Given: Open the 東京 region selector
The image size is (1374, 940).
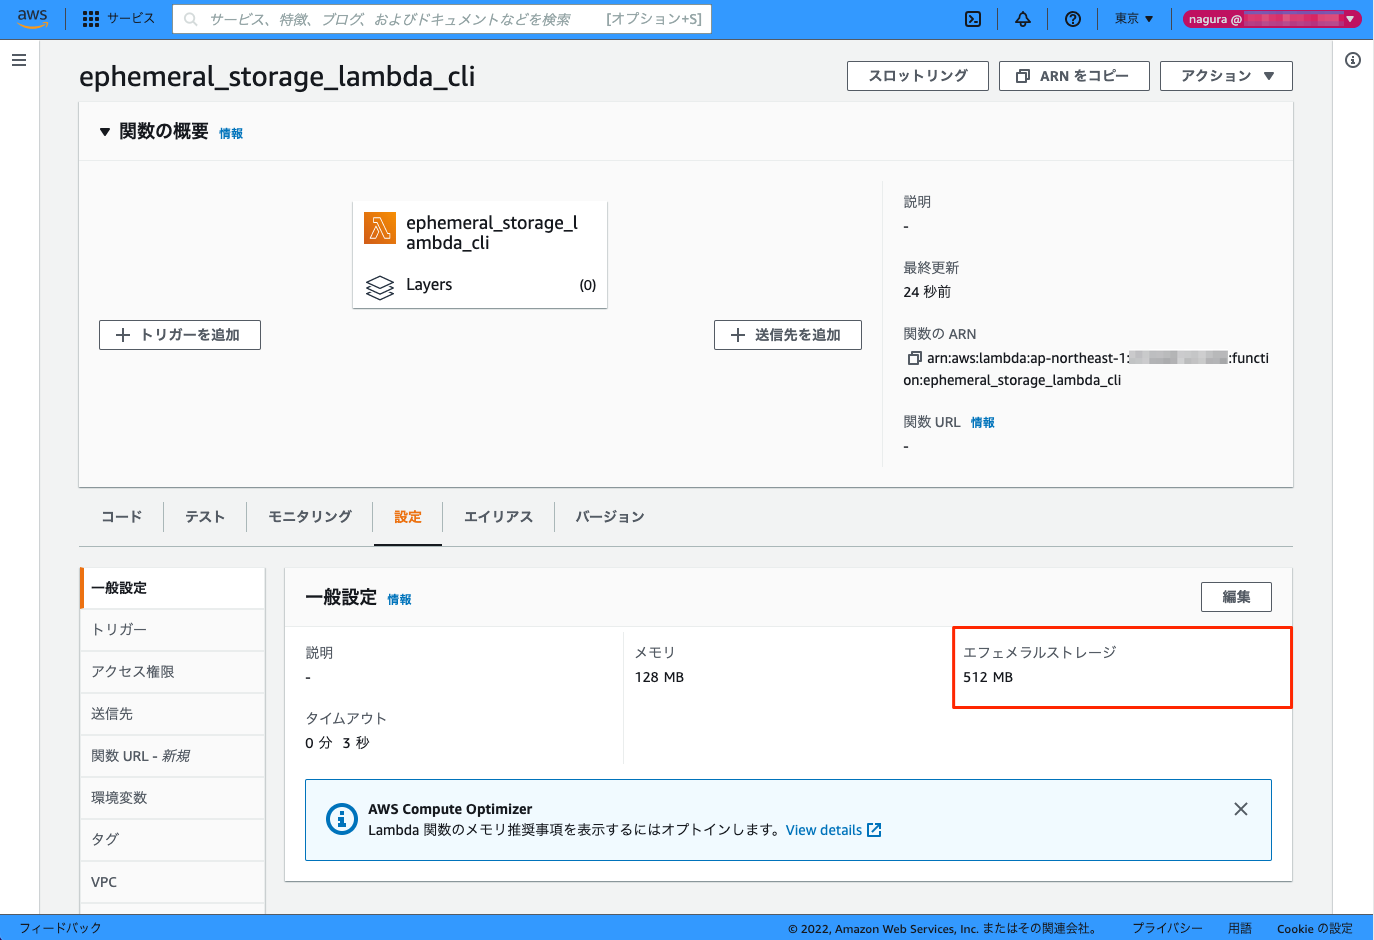Looking at the screenshot, I should [x=1133, y=17].
